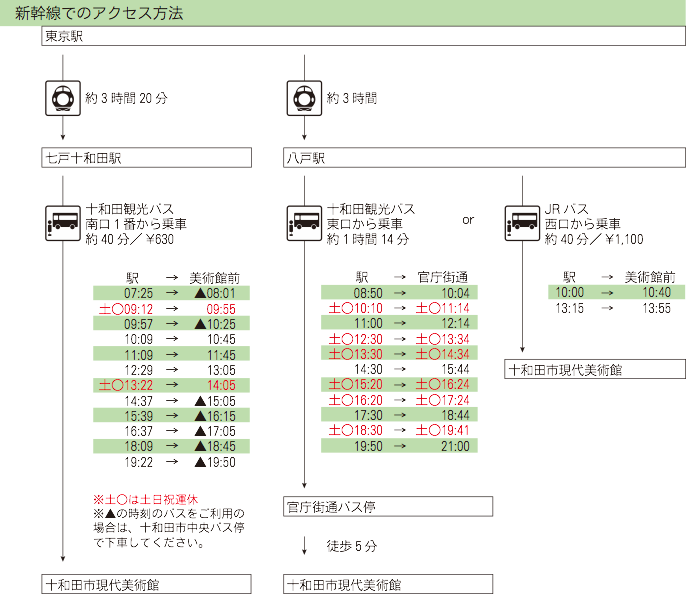
Task: Click the 十和田観光バス icon under 八戸駅
Action: pos(303,222)
